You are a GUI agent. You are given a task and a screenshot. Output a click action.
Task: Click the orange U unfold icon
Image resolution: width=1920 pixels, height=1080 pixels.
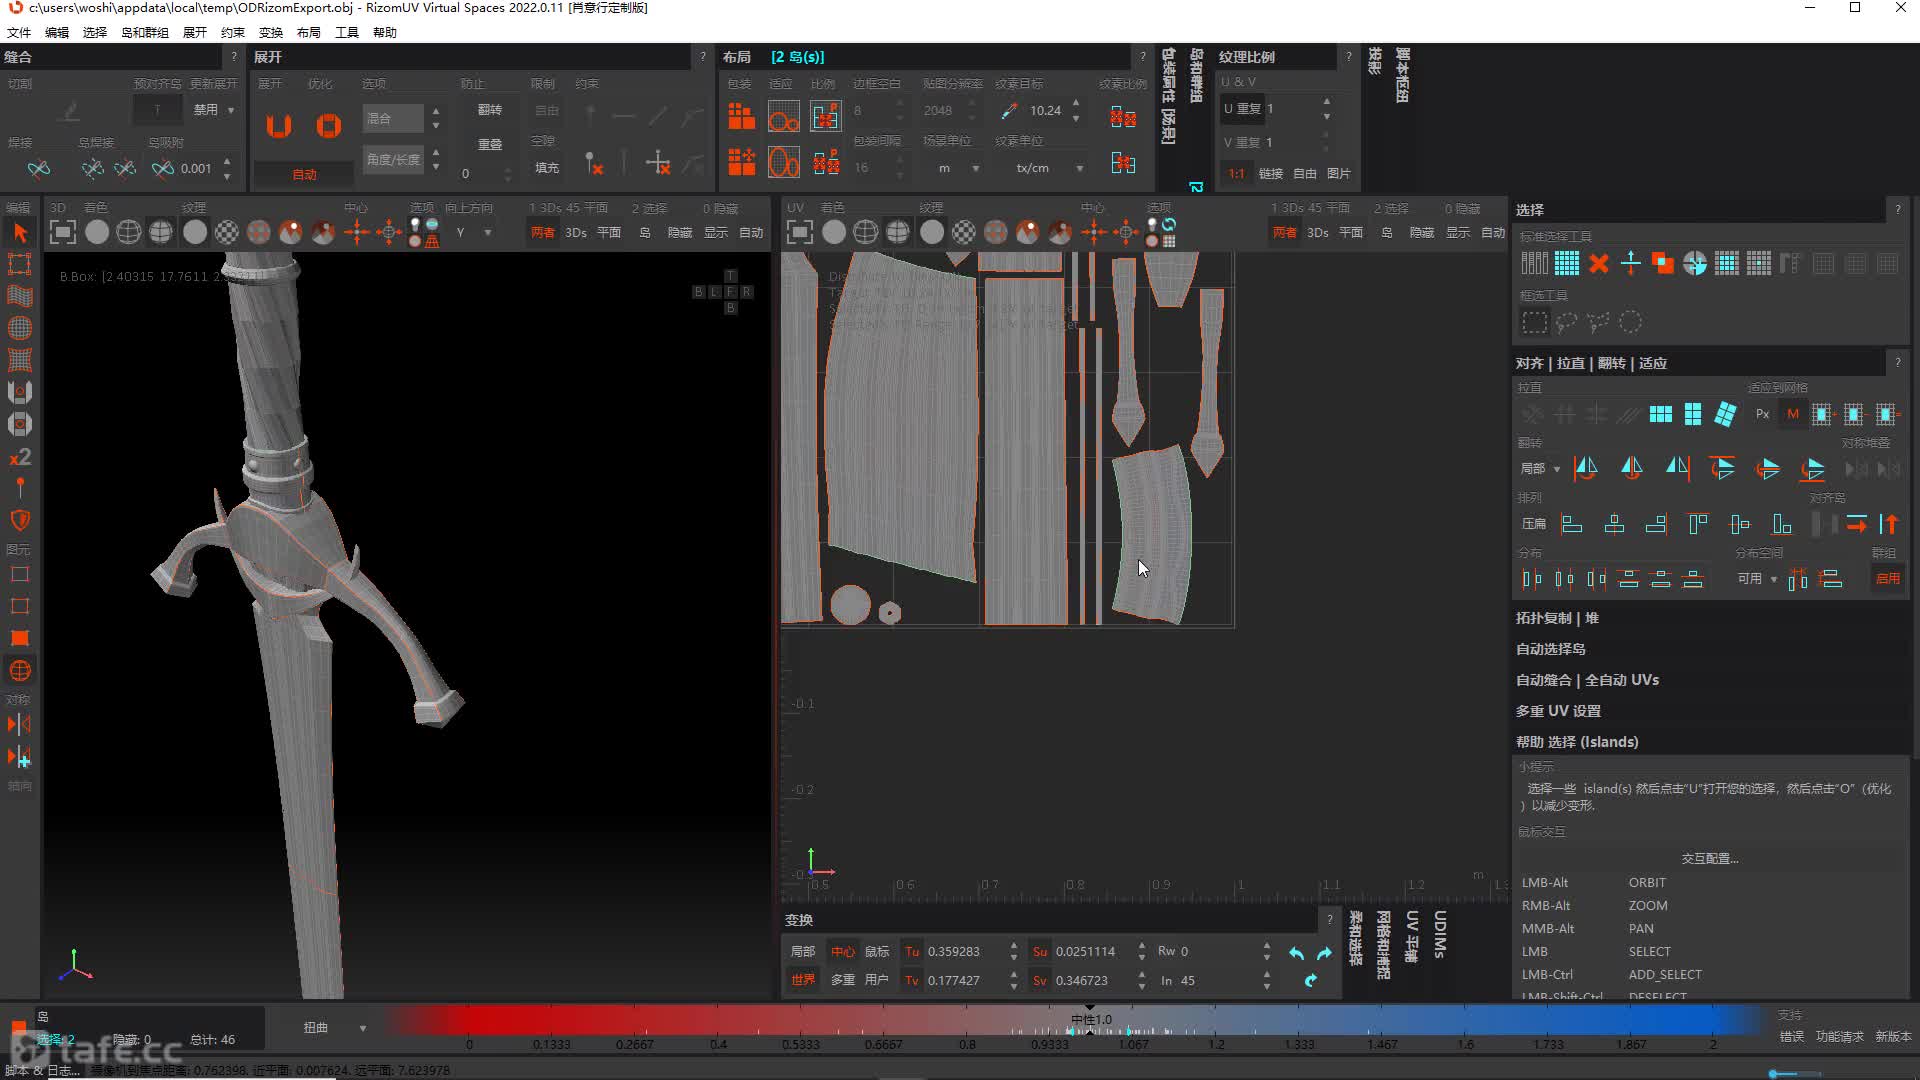coord(279,126)
